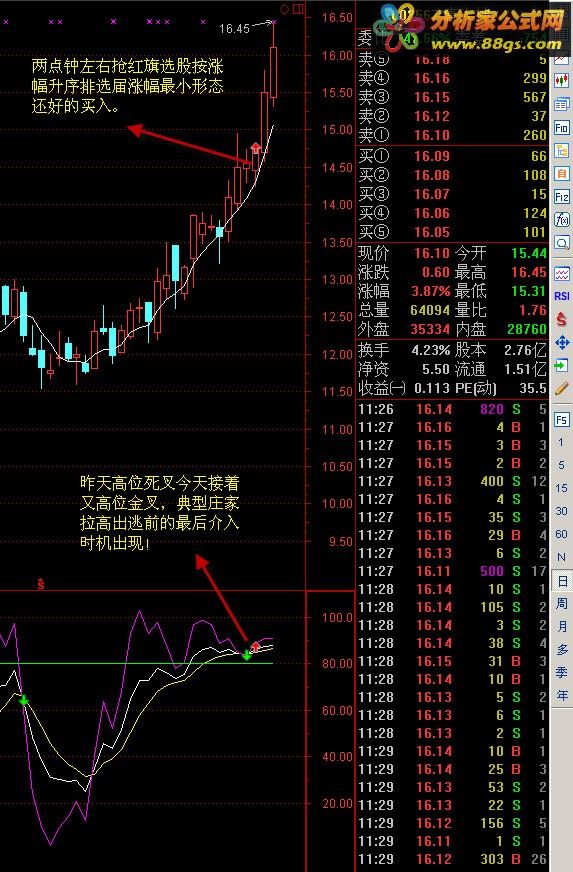Click the 80.00 level on indicator axis
Screen dimensions: 573x872
pyautogui.click(x=337, y=663)
